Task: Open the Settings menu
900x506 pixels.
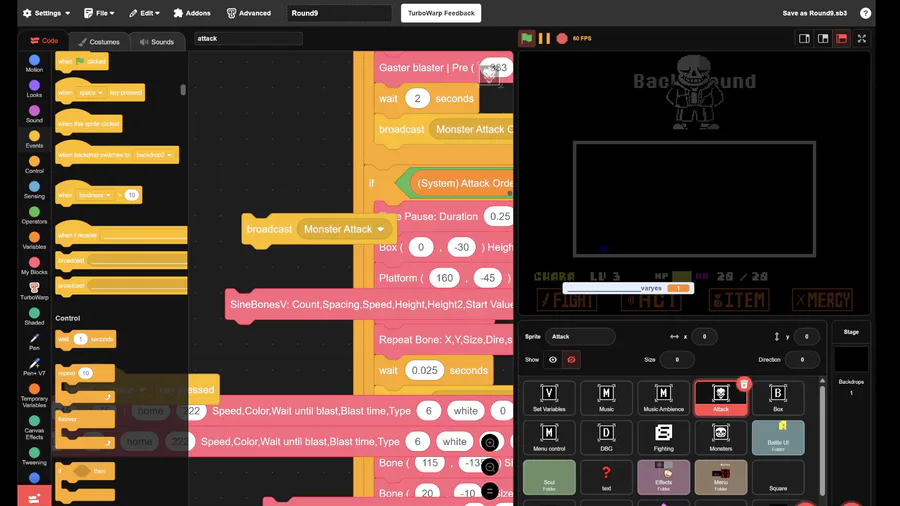Action: [46, 13]
